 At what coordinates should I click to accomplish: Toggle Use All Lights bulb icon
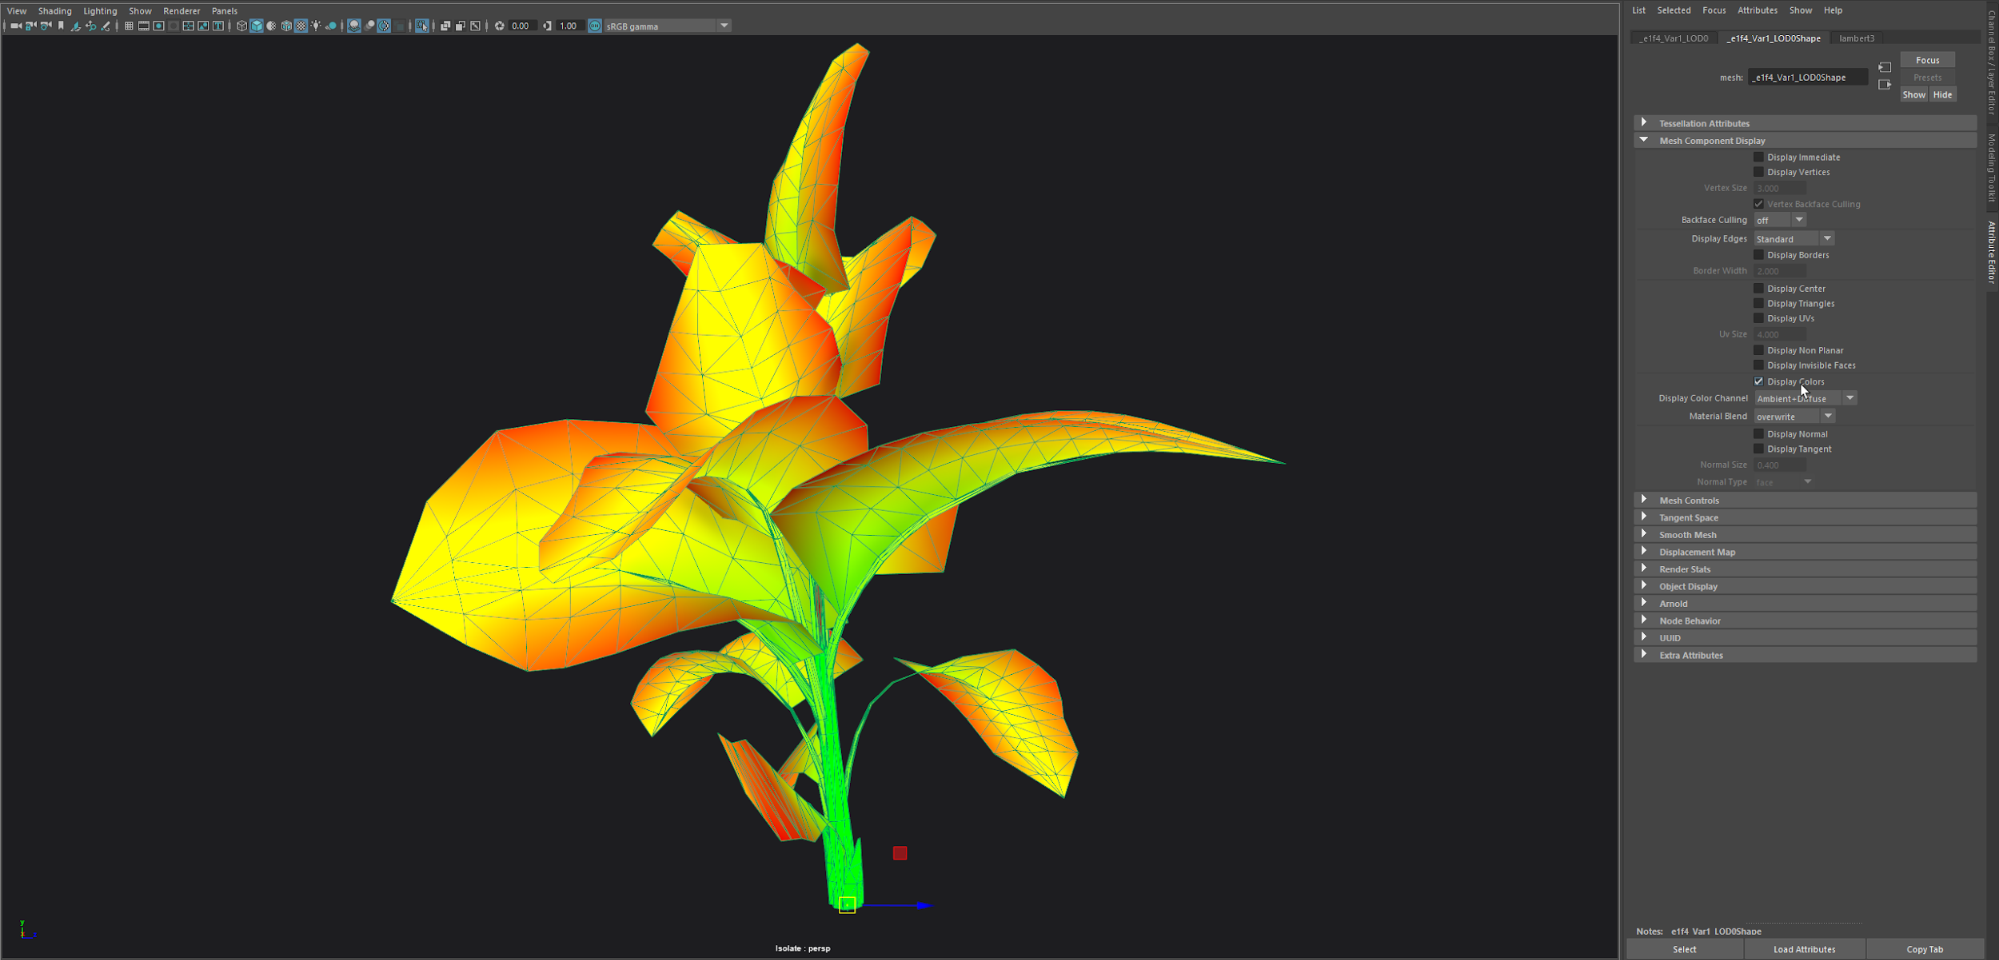tap(316, 26)
